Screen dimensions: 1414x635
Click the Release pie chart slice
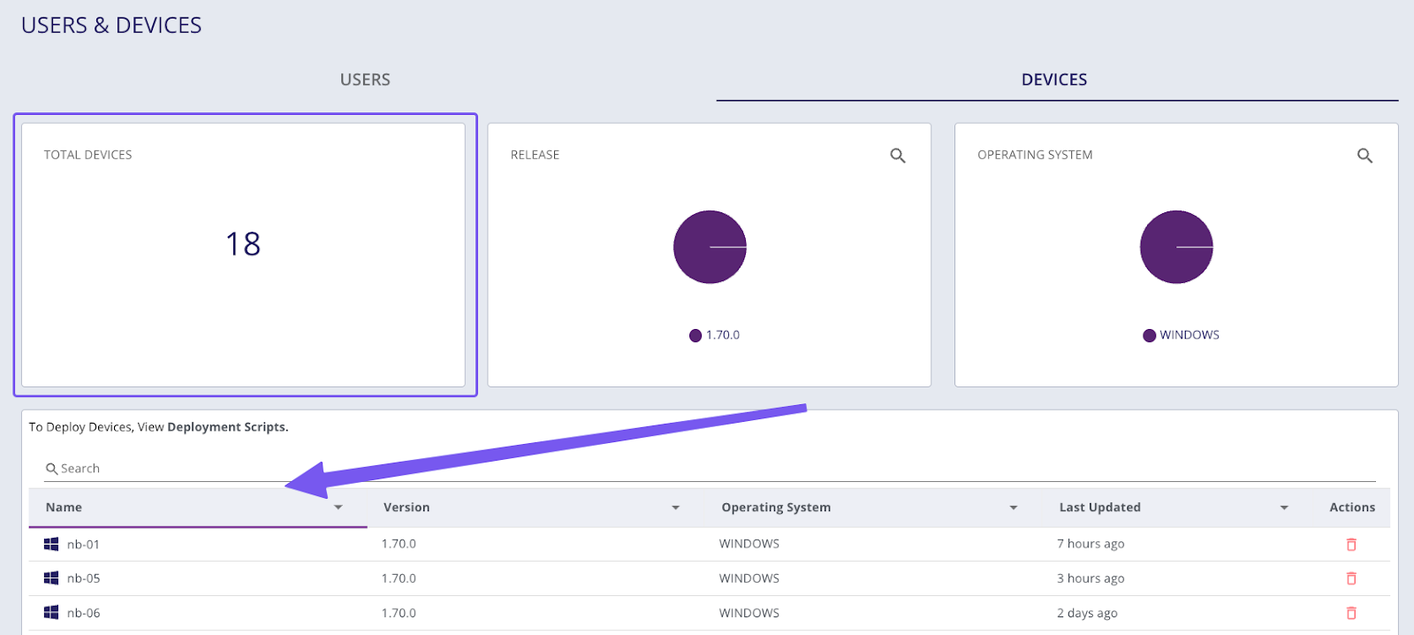pos(710,246)
